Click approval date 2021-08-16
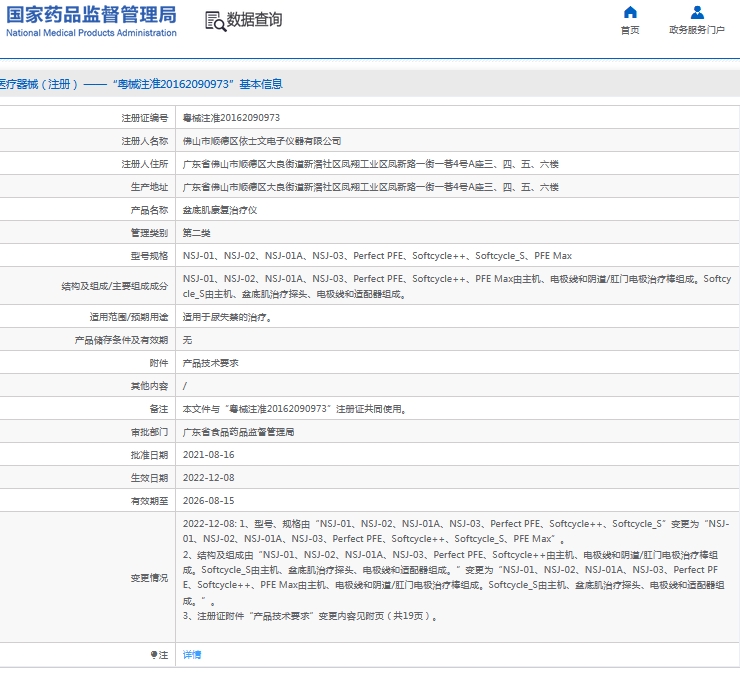Screen dimensions: 740x673 click(209, 455)
